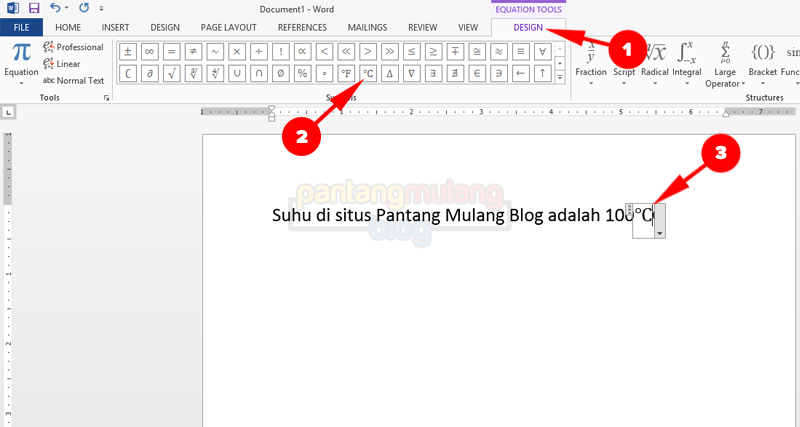Change tab stop type selector
The width and height of the screenshot is (800, 427).
click(x=9, y=112)
